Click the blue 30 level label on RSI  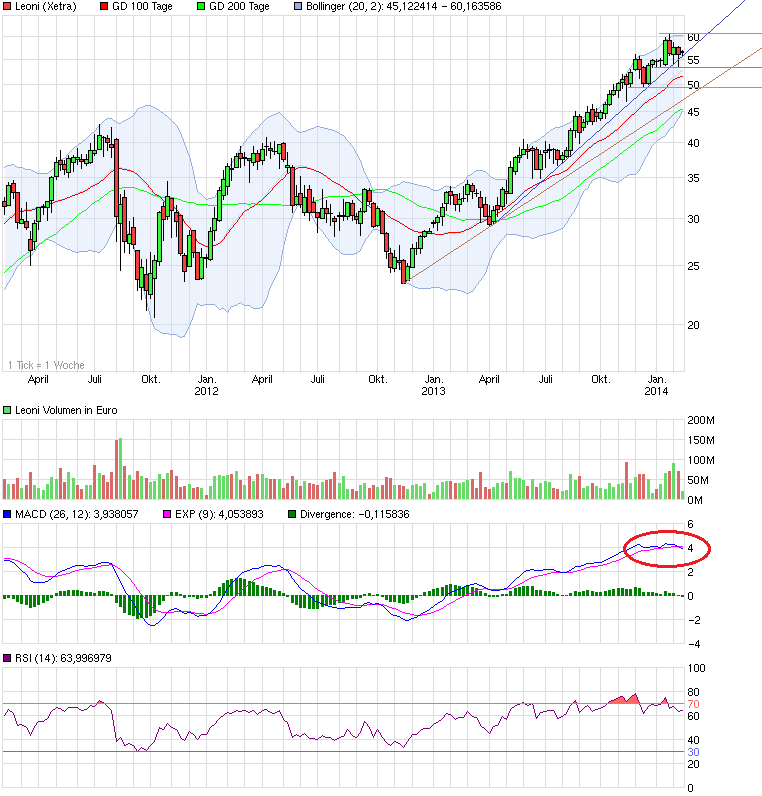coord(692,752)
